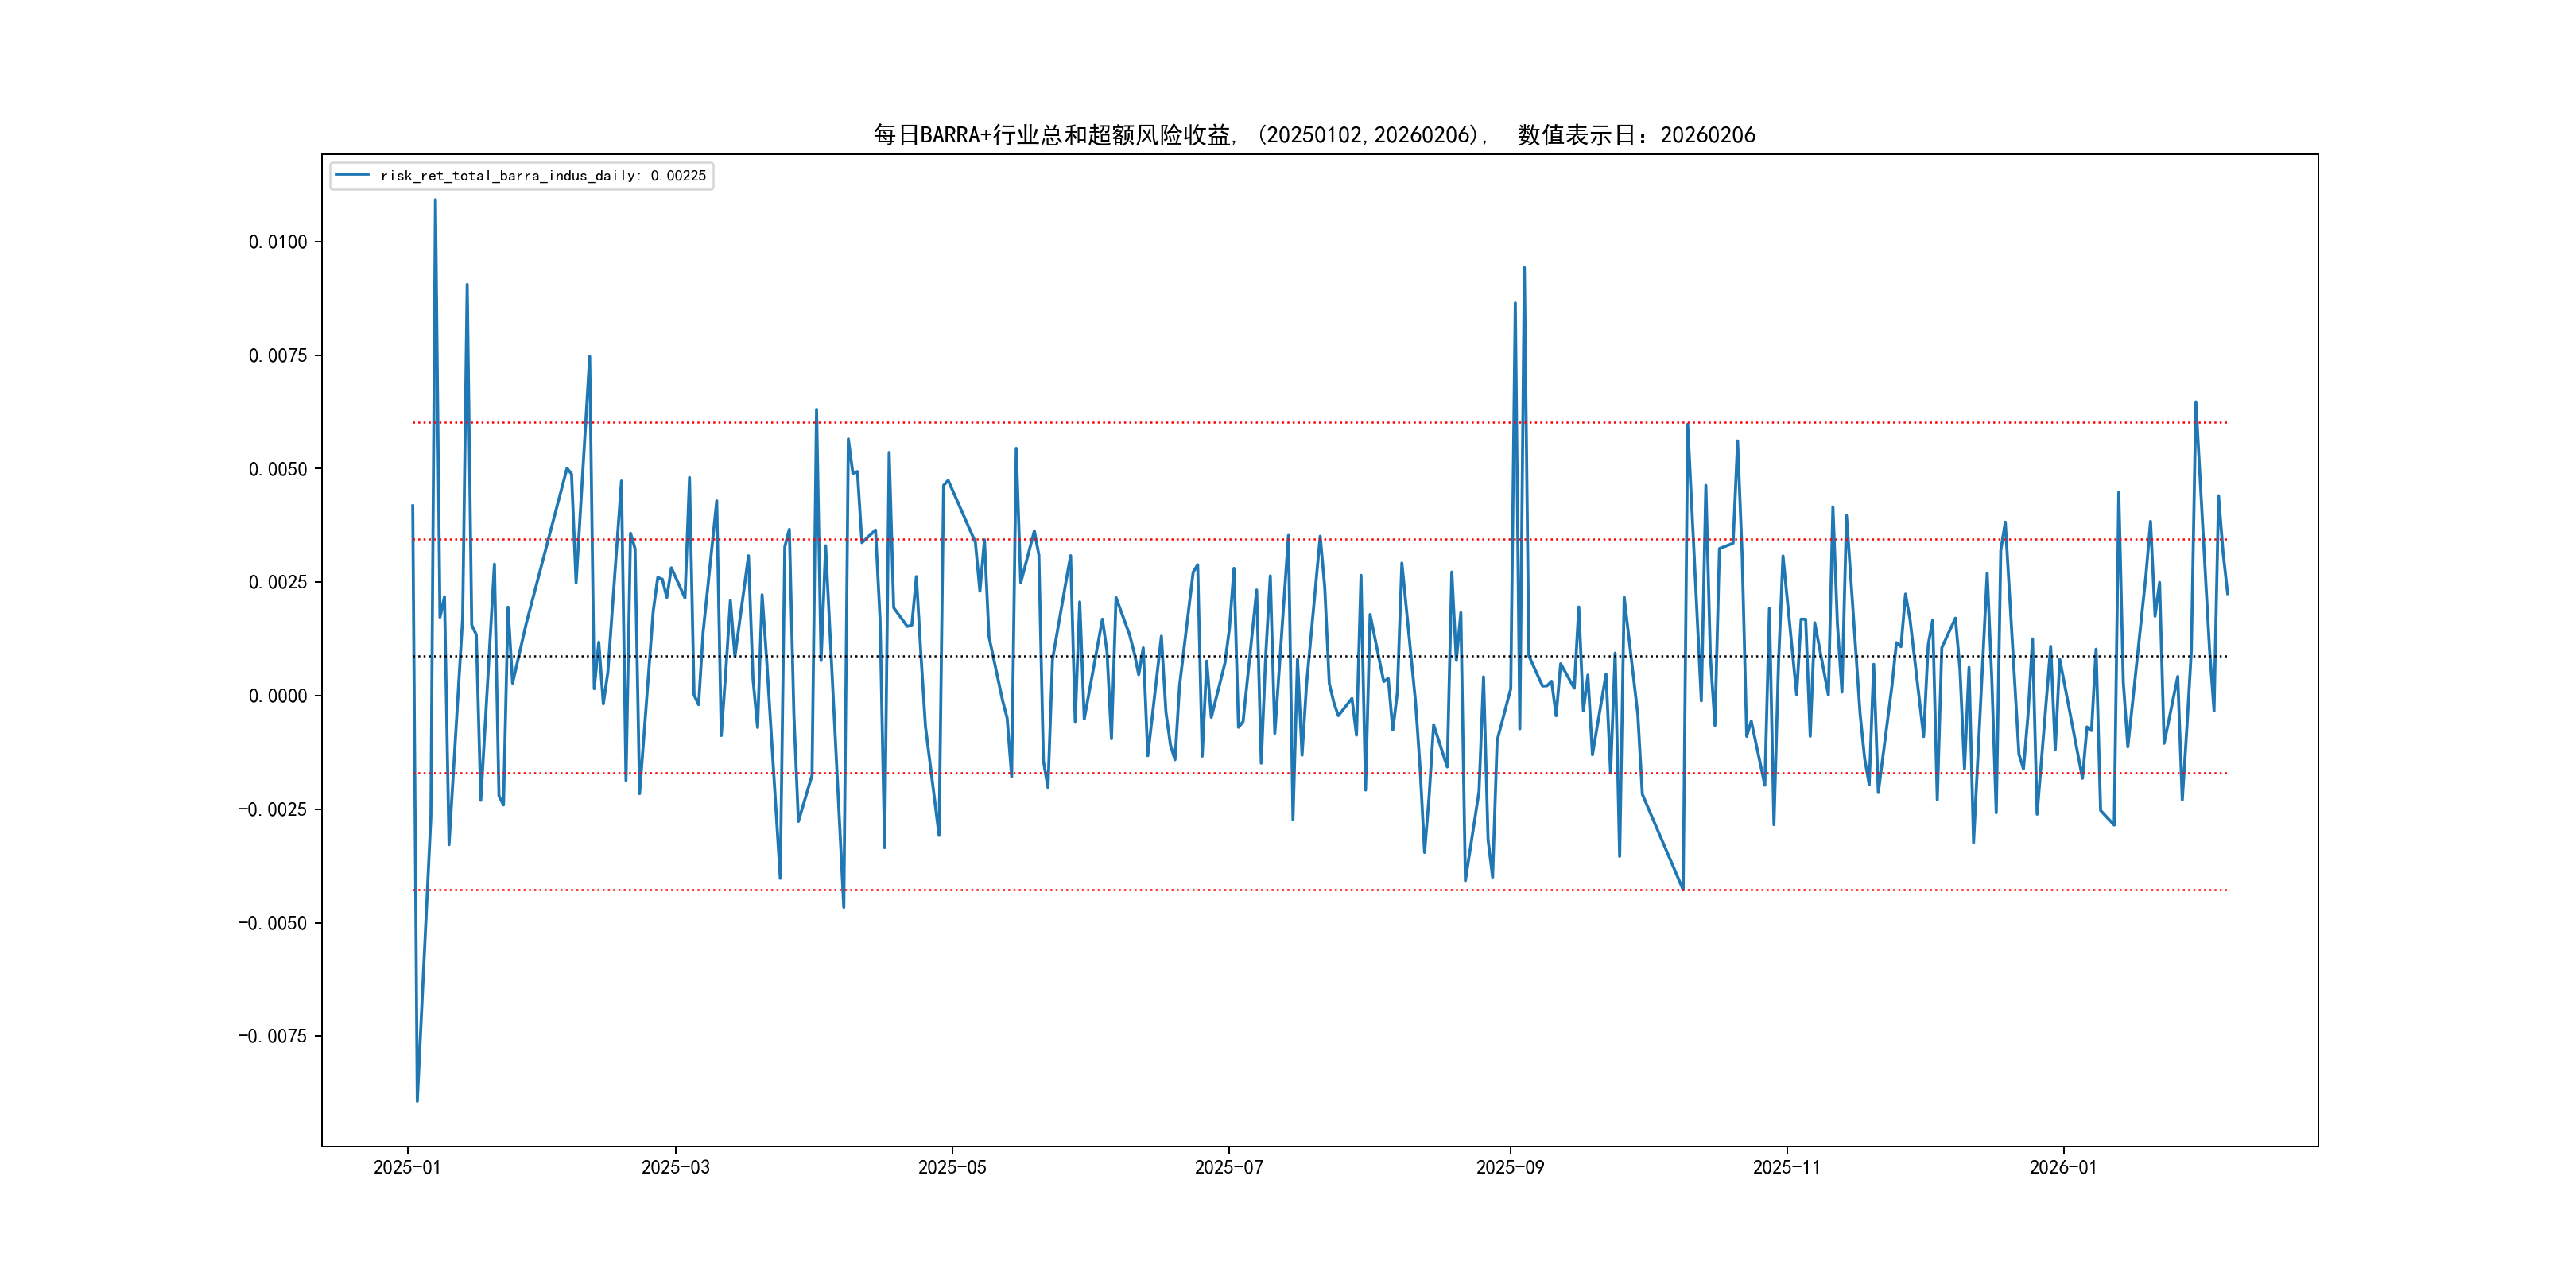Image resolution: width=2576 pixels, height=1288 pixels.
Task: Click the 0.0025 y-axis tick label
Action: pyautogui.click(x=278, y=582)
